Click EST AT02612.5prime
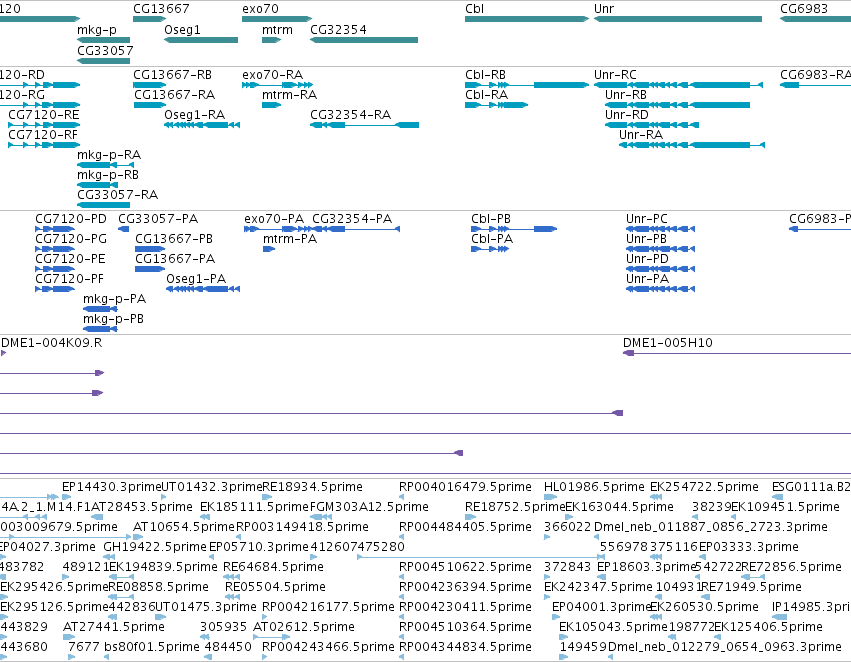Viewport: 851px width, 662px height. [304, 627]
